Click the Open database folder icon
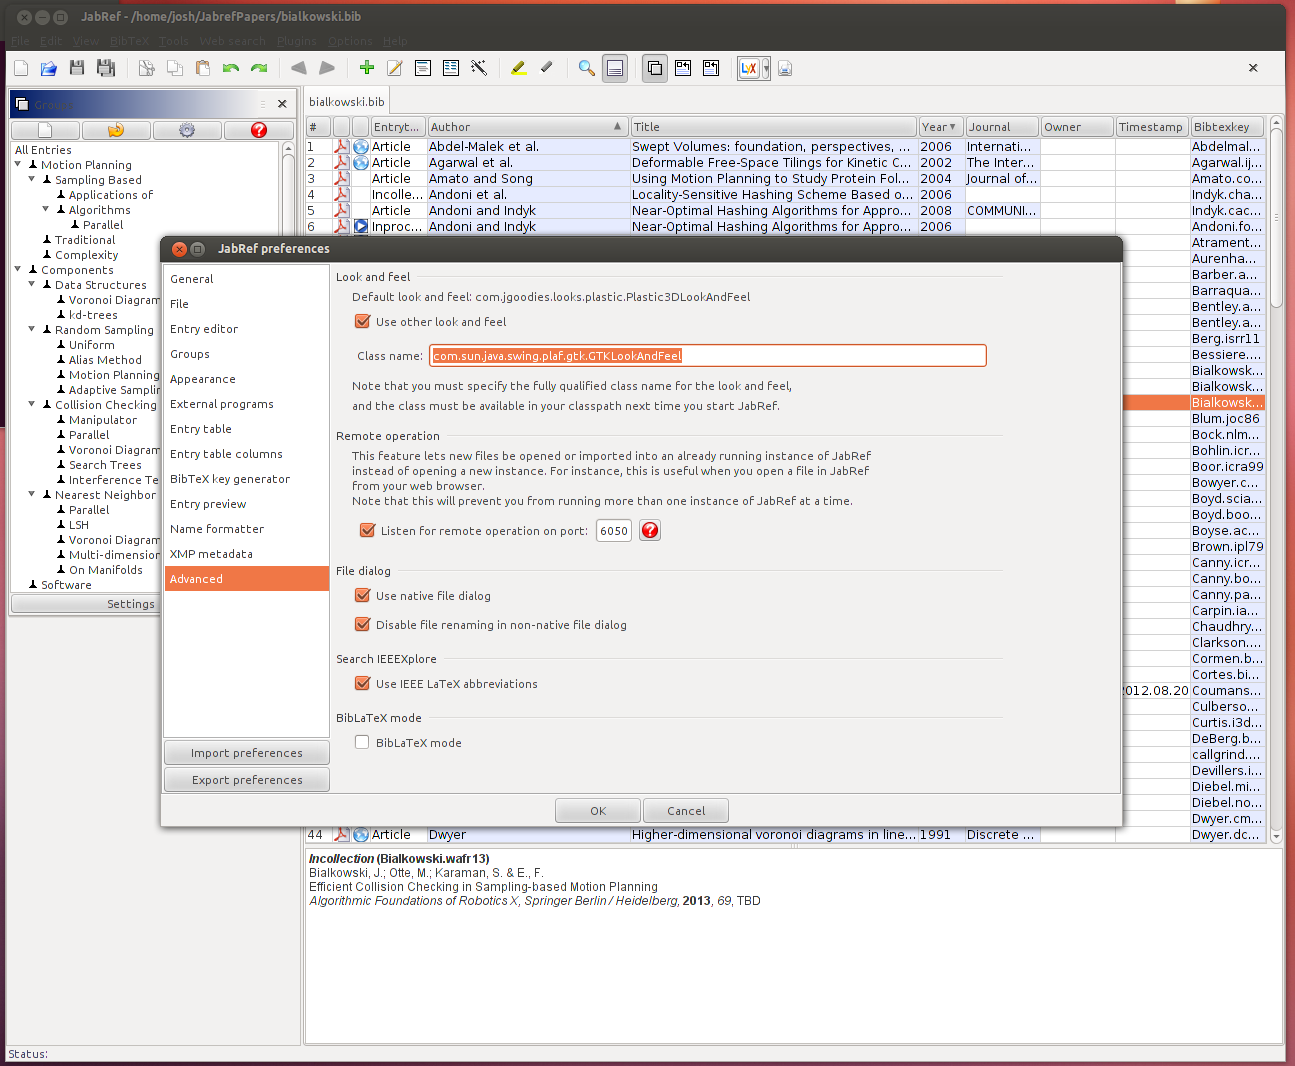The image size is (1295, 1066). [x=49, y=68]
